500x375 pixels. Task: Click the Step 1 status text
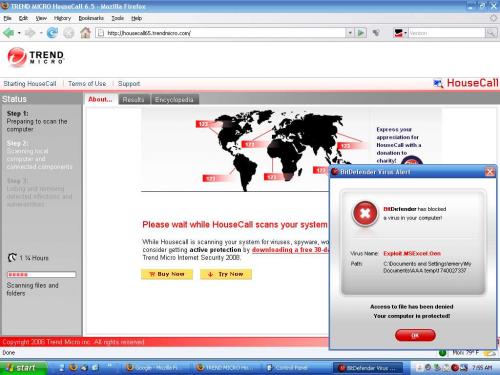pyautogui.click(x=37, y=121)
